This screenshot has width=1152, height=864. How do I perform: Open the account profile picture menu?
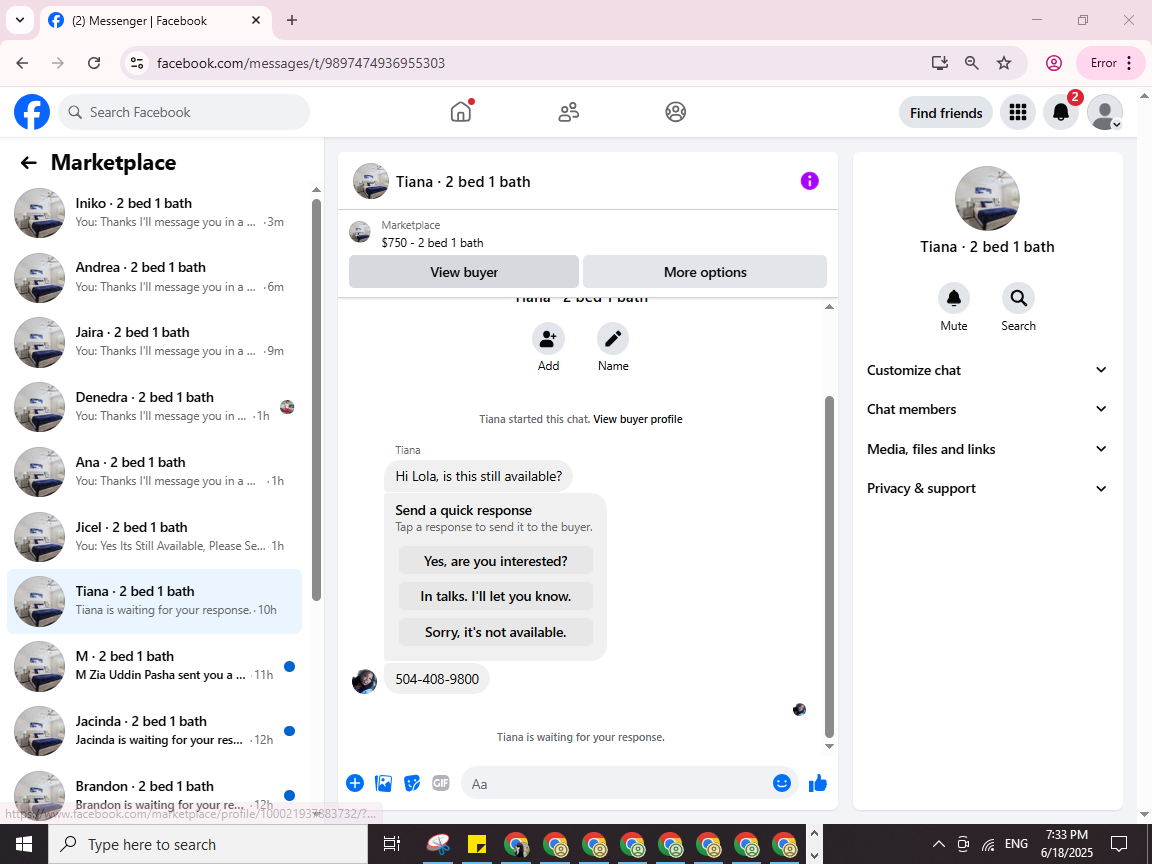tap(1104, 112)
